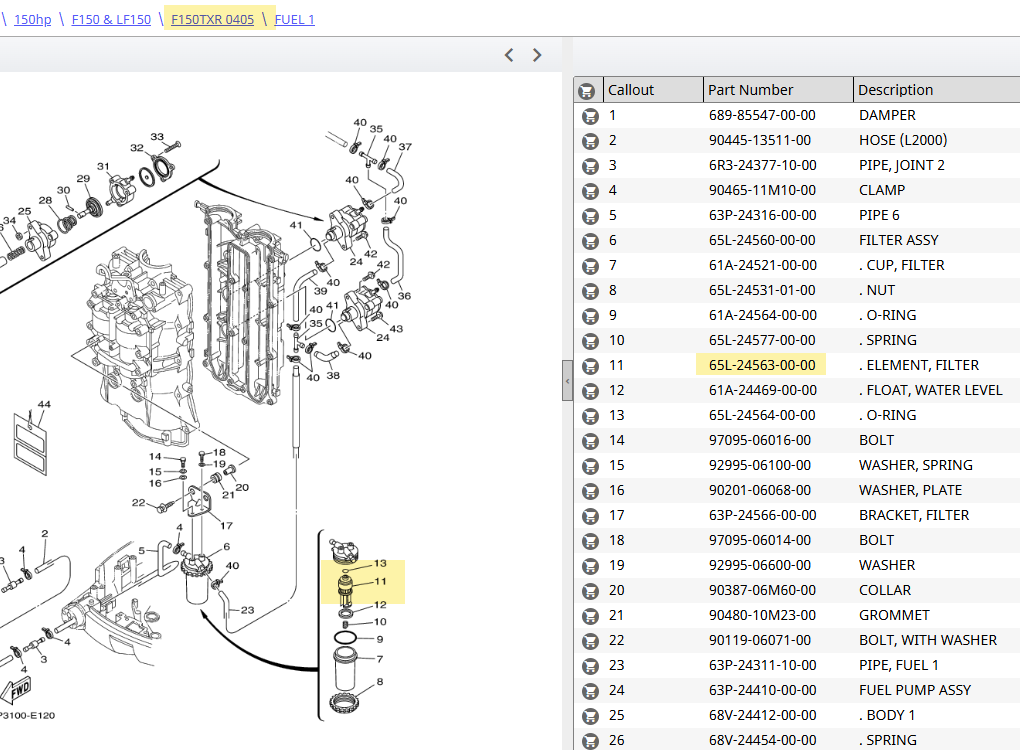Click callout 13 in filter diagram
Image resolution: width=1020 pixels, height=750 pixels.
point(381,563)
